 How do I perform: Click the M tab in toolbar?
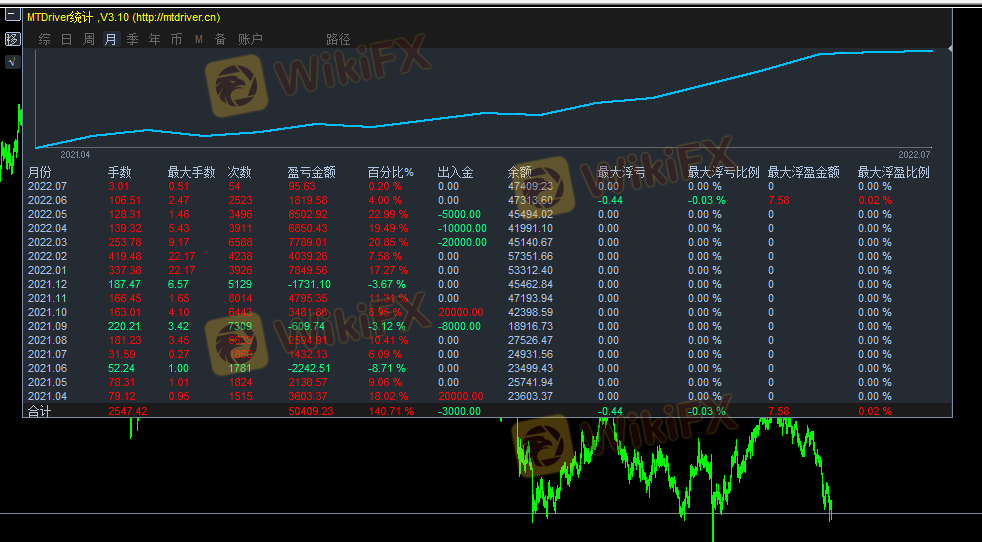(198, 39)
